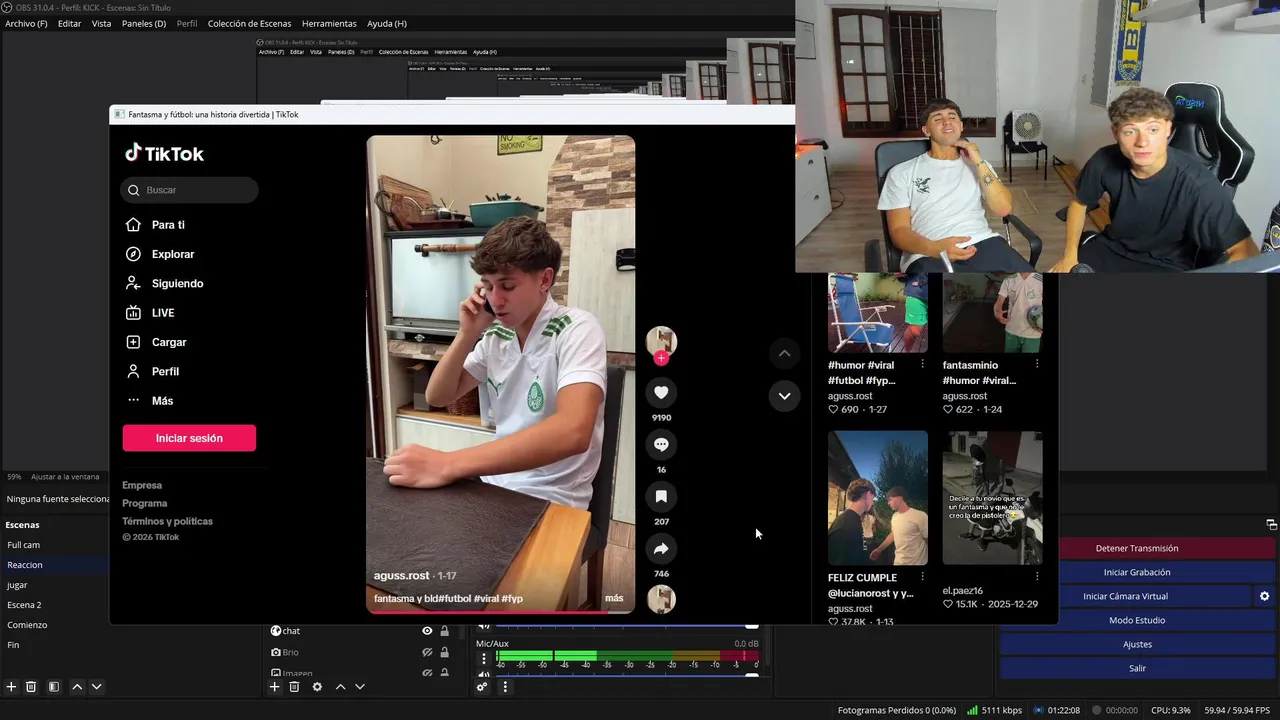Open Mic/Aux options kebab menu
The width and height of the screenshot is (1280, 720).
pyautogui.click(x=484, y=659)
